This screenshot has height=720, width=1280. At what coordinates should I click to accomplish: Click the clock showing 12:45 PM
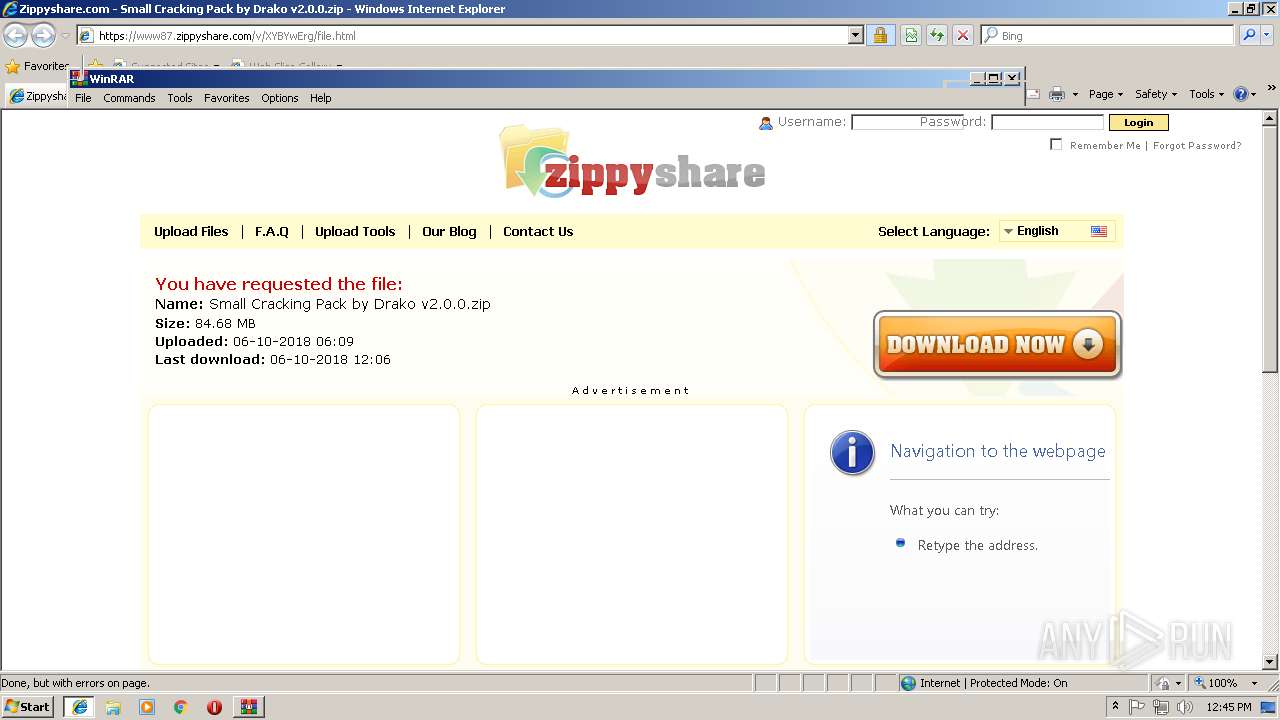[1229, 707]
